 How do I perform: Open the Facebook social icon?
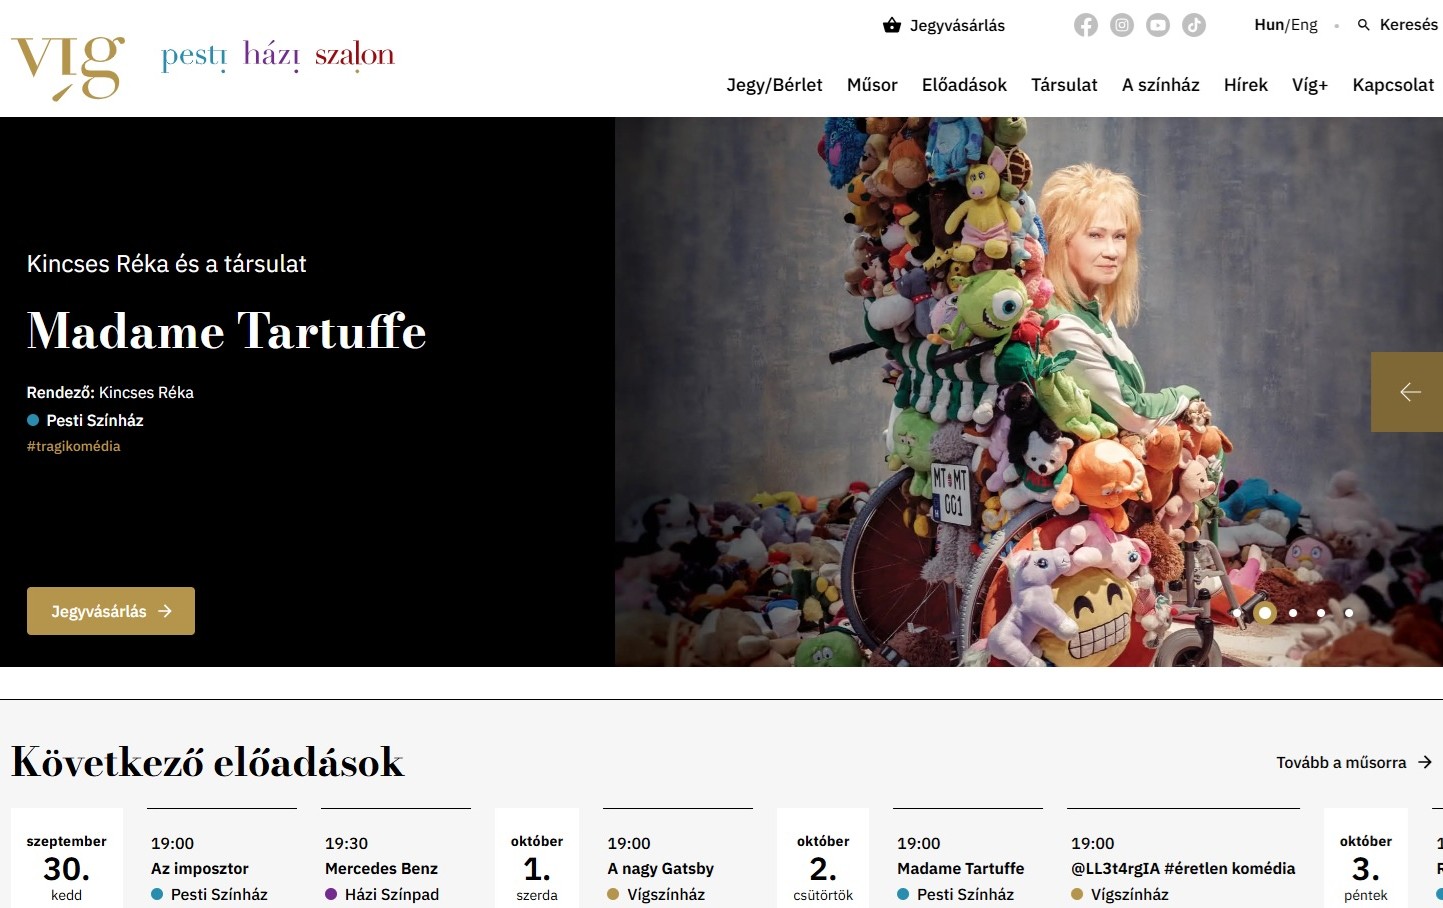[x=1086, y=25]
